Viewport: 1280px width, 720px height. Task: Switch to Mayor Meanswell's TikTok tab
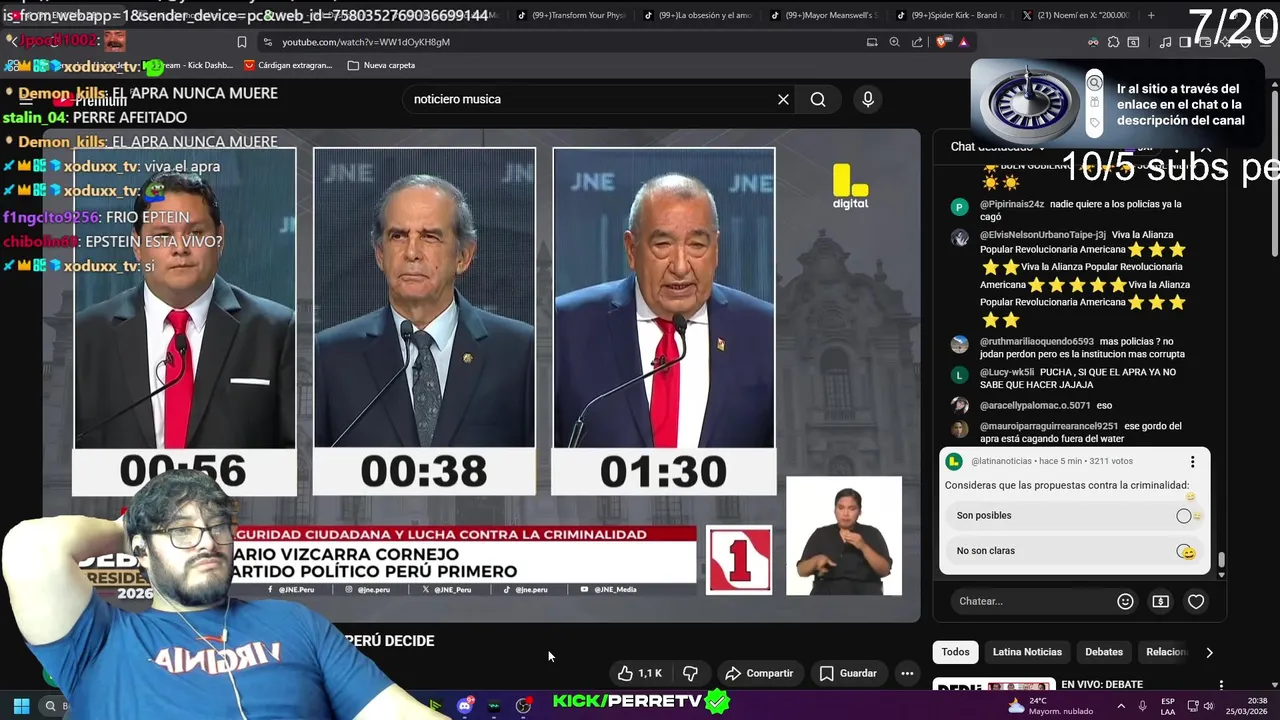click(x=824, y=15)
